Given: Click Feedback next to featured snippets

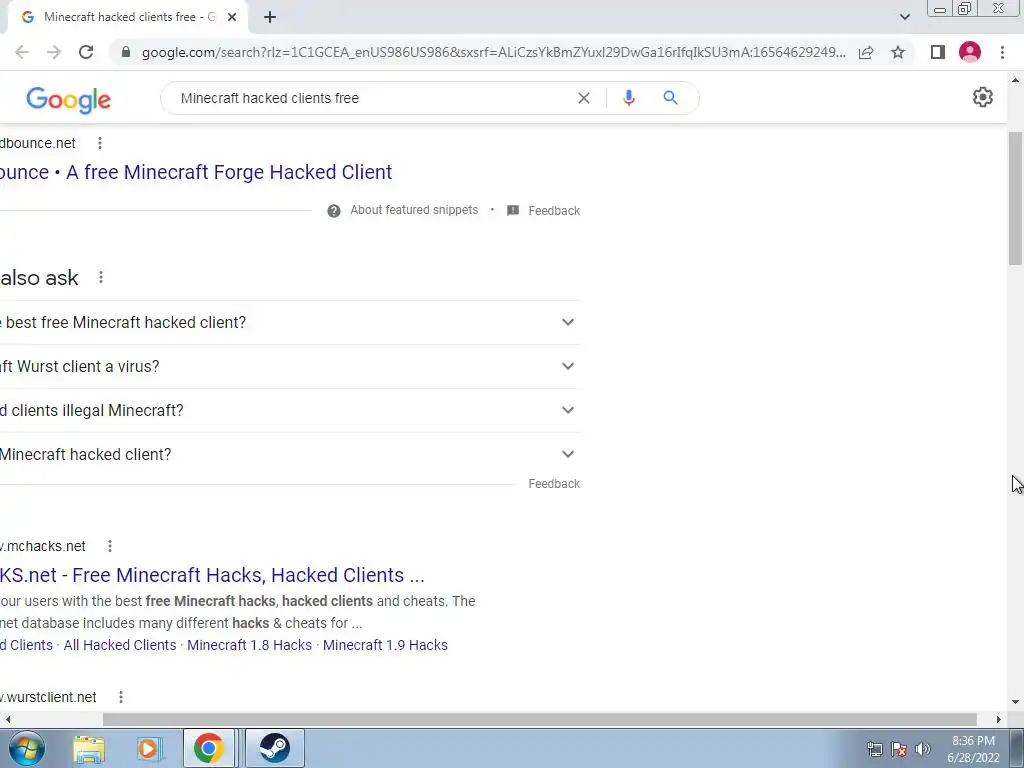Looking at the screenshot, I should 554,211.
